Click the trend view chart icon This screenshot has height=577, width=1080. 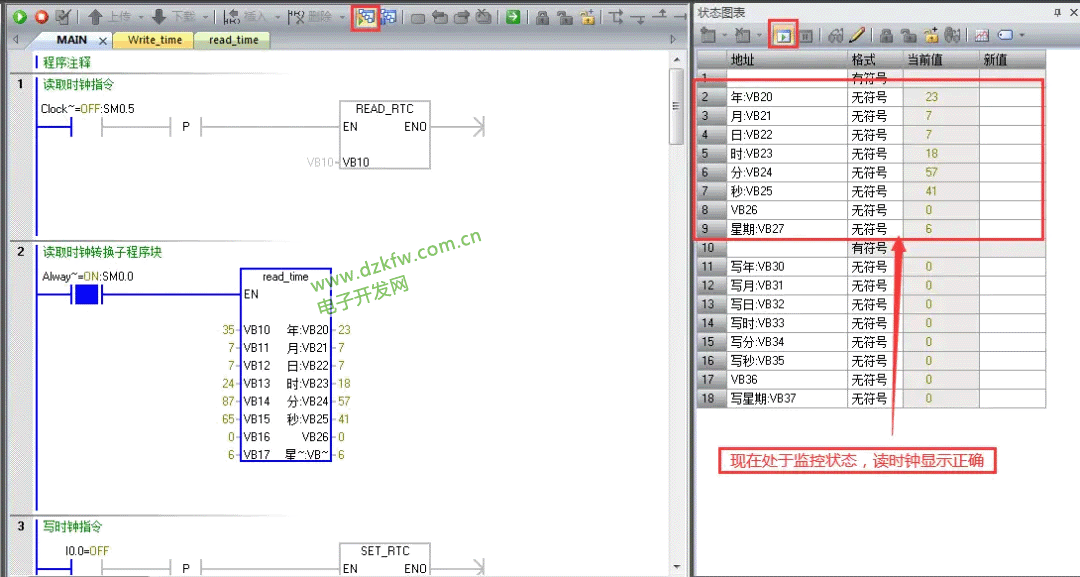pyautogui.click(x=982, y=36)
